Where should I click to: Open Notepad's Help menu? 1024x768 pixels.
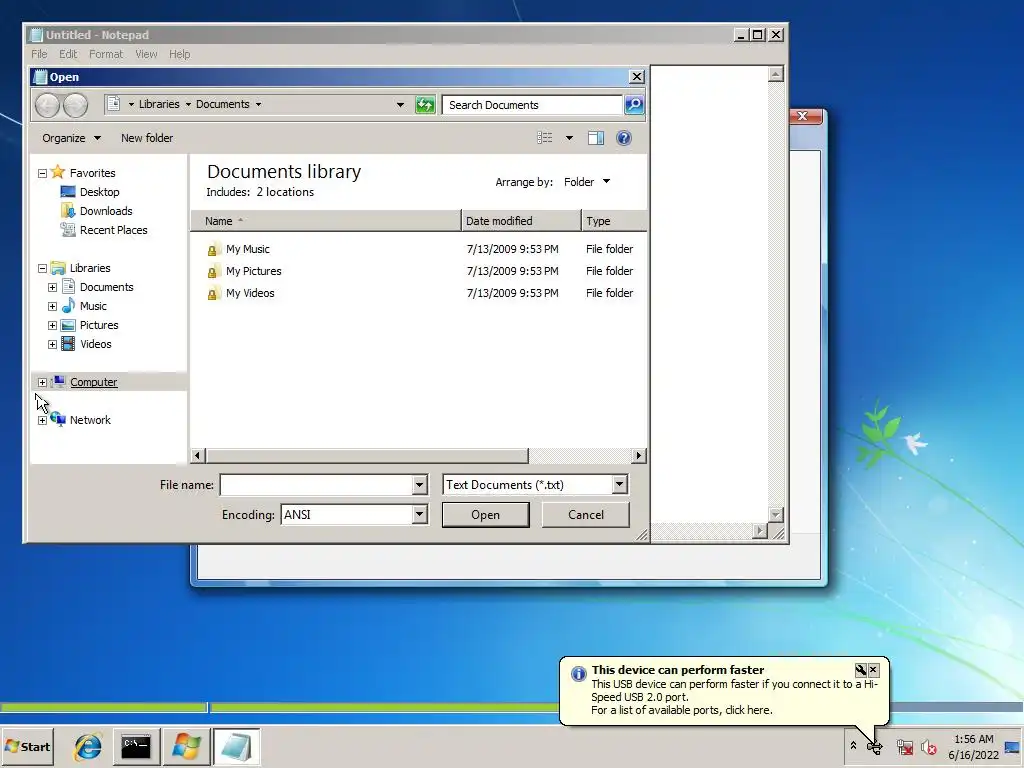point(180,54)
